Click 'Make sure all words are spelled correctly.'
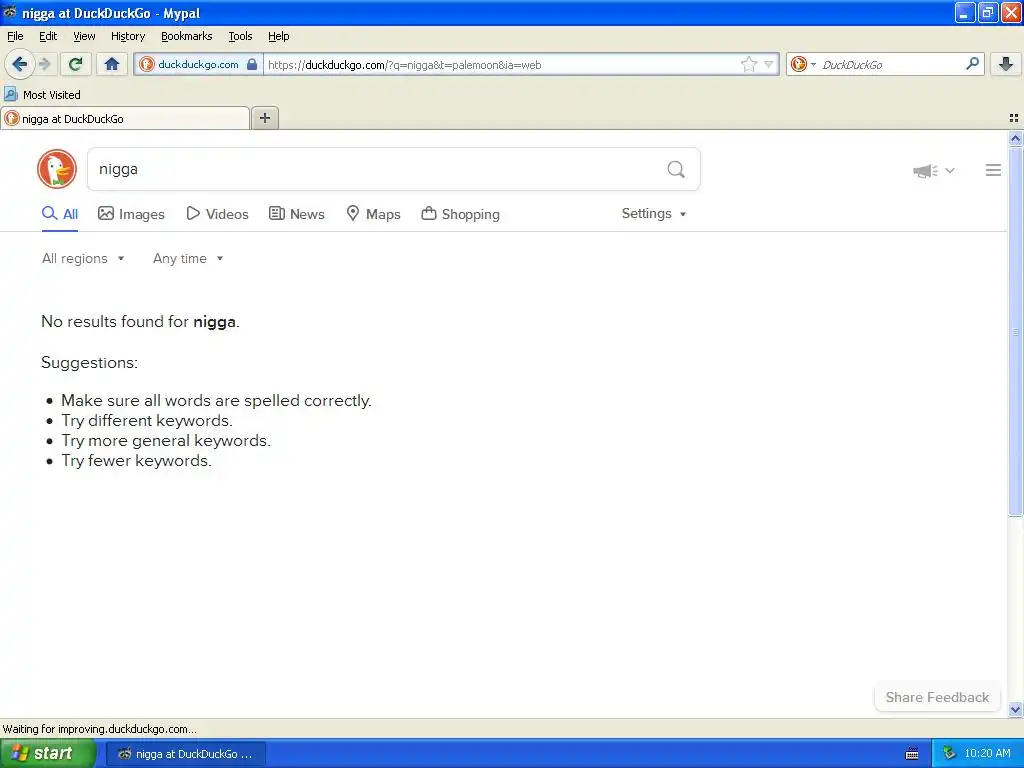This screenshot has width=1024, height=768. [x=216, y=400]
